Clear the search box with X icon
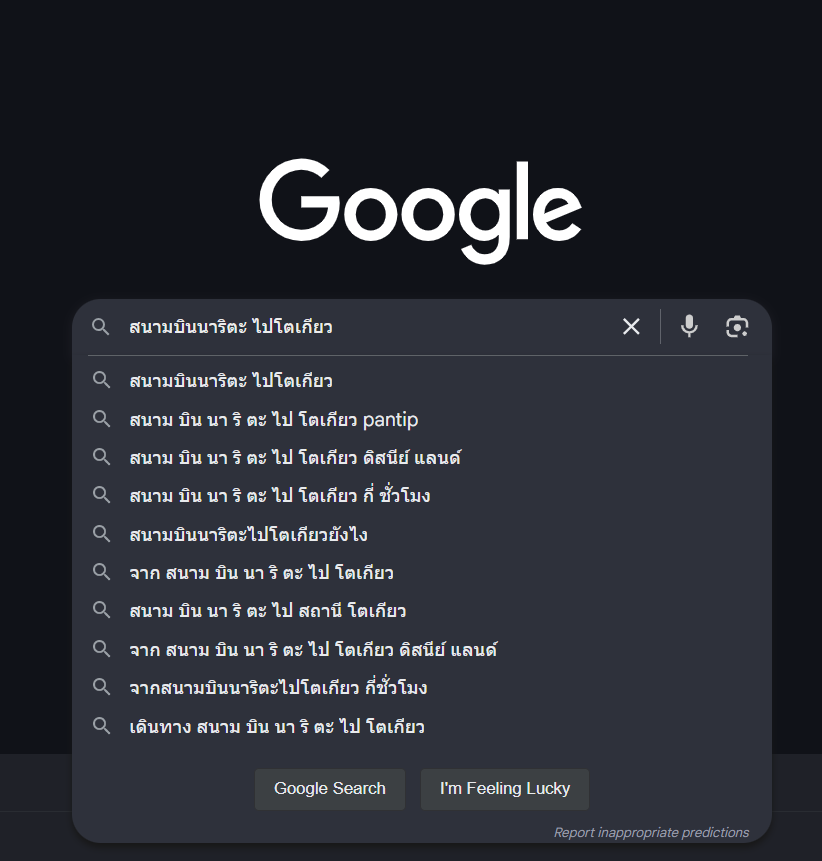This screenshot has height=861, width=822. 631,326
